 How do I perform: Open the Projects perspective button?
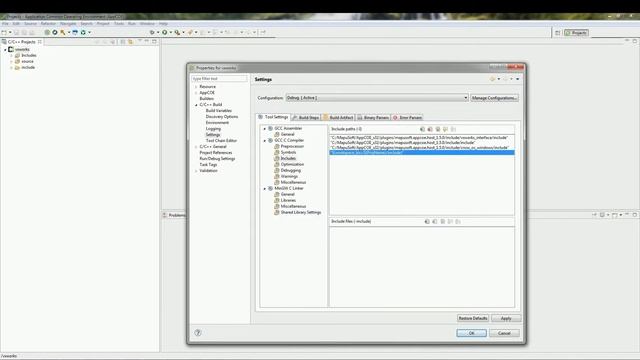[x=576, y=33]
